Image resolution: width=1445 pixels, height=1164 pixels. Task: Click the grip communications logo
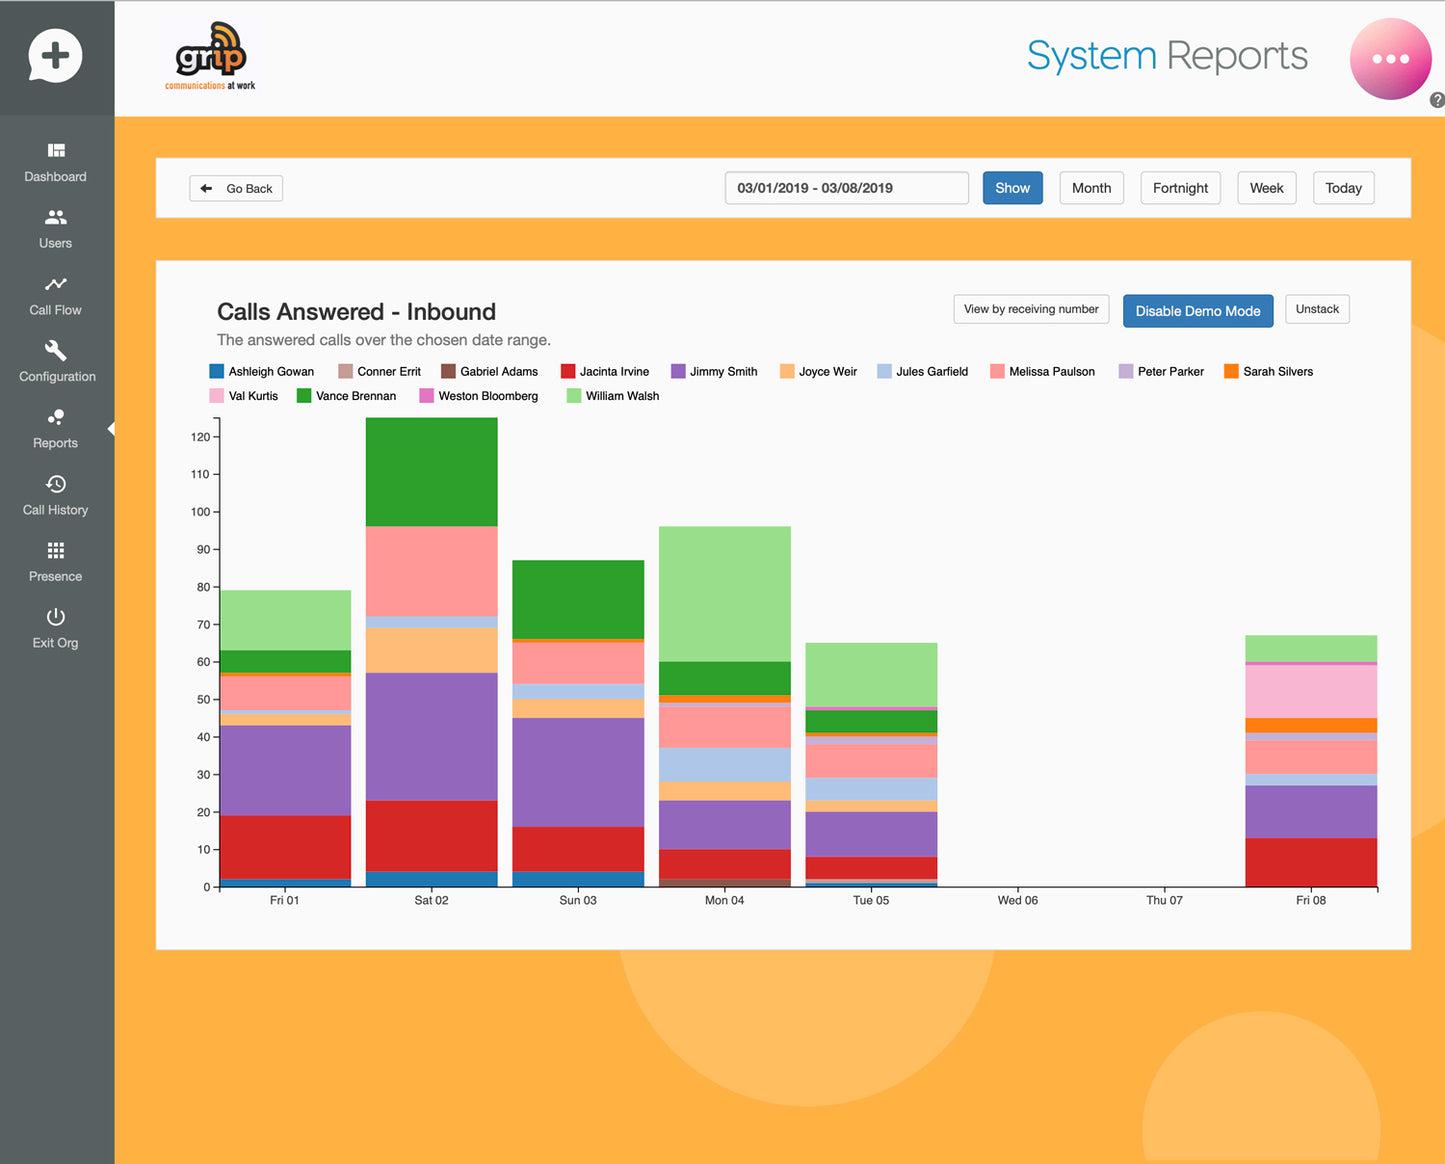(x=211, y=57)
